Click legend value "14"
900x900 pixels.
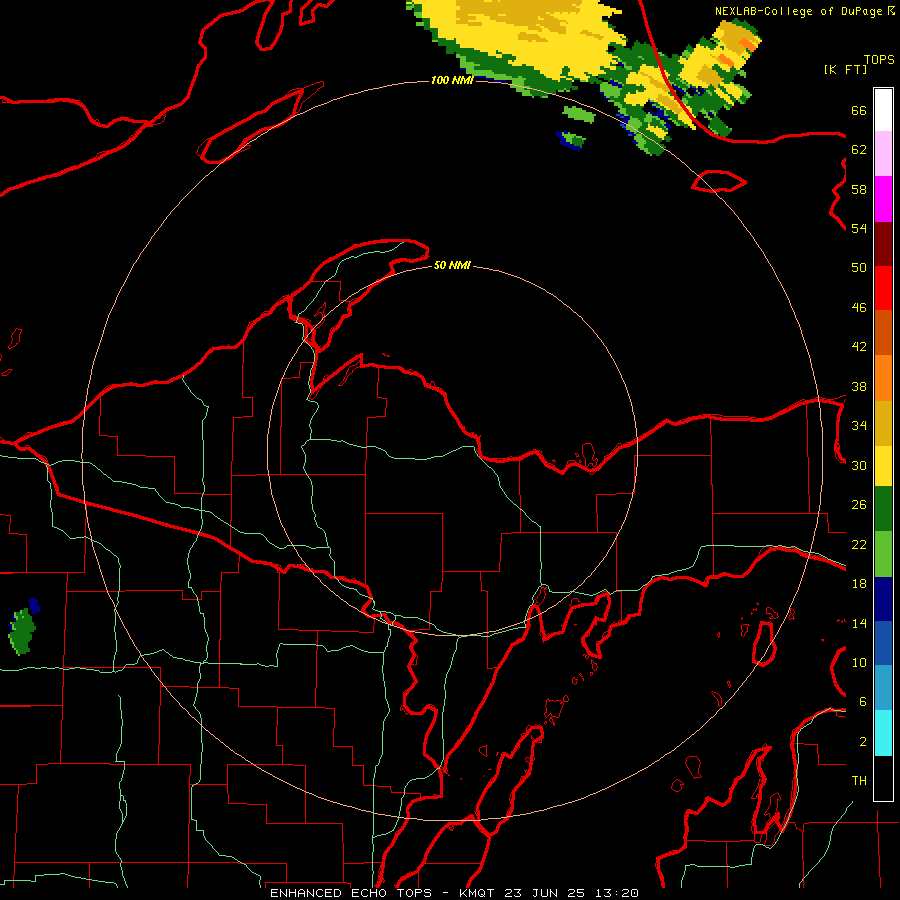pyautogui.click(x=859, y=623)
